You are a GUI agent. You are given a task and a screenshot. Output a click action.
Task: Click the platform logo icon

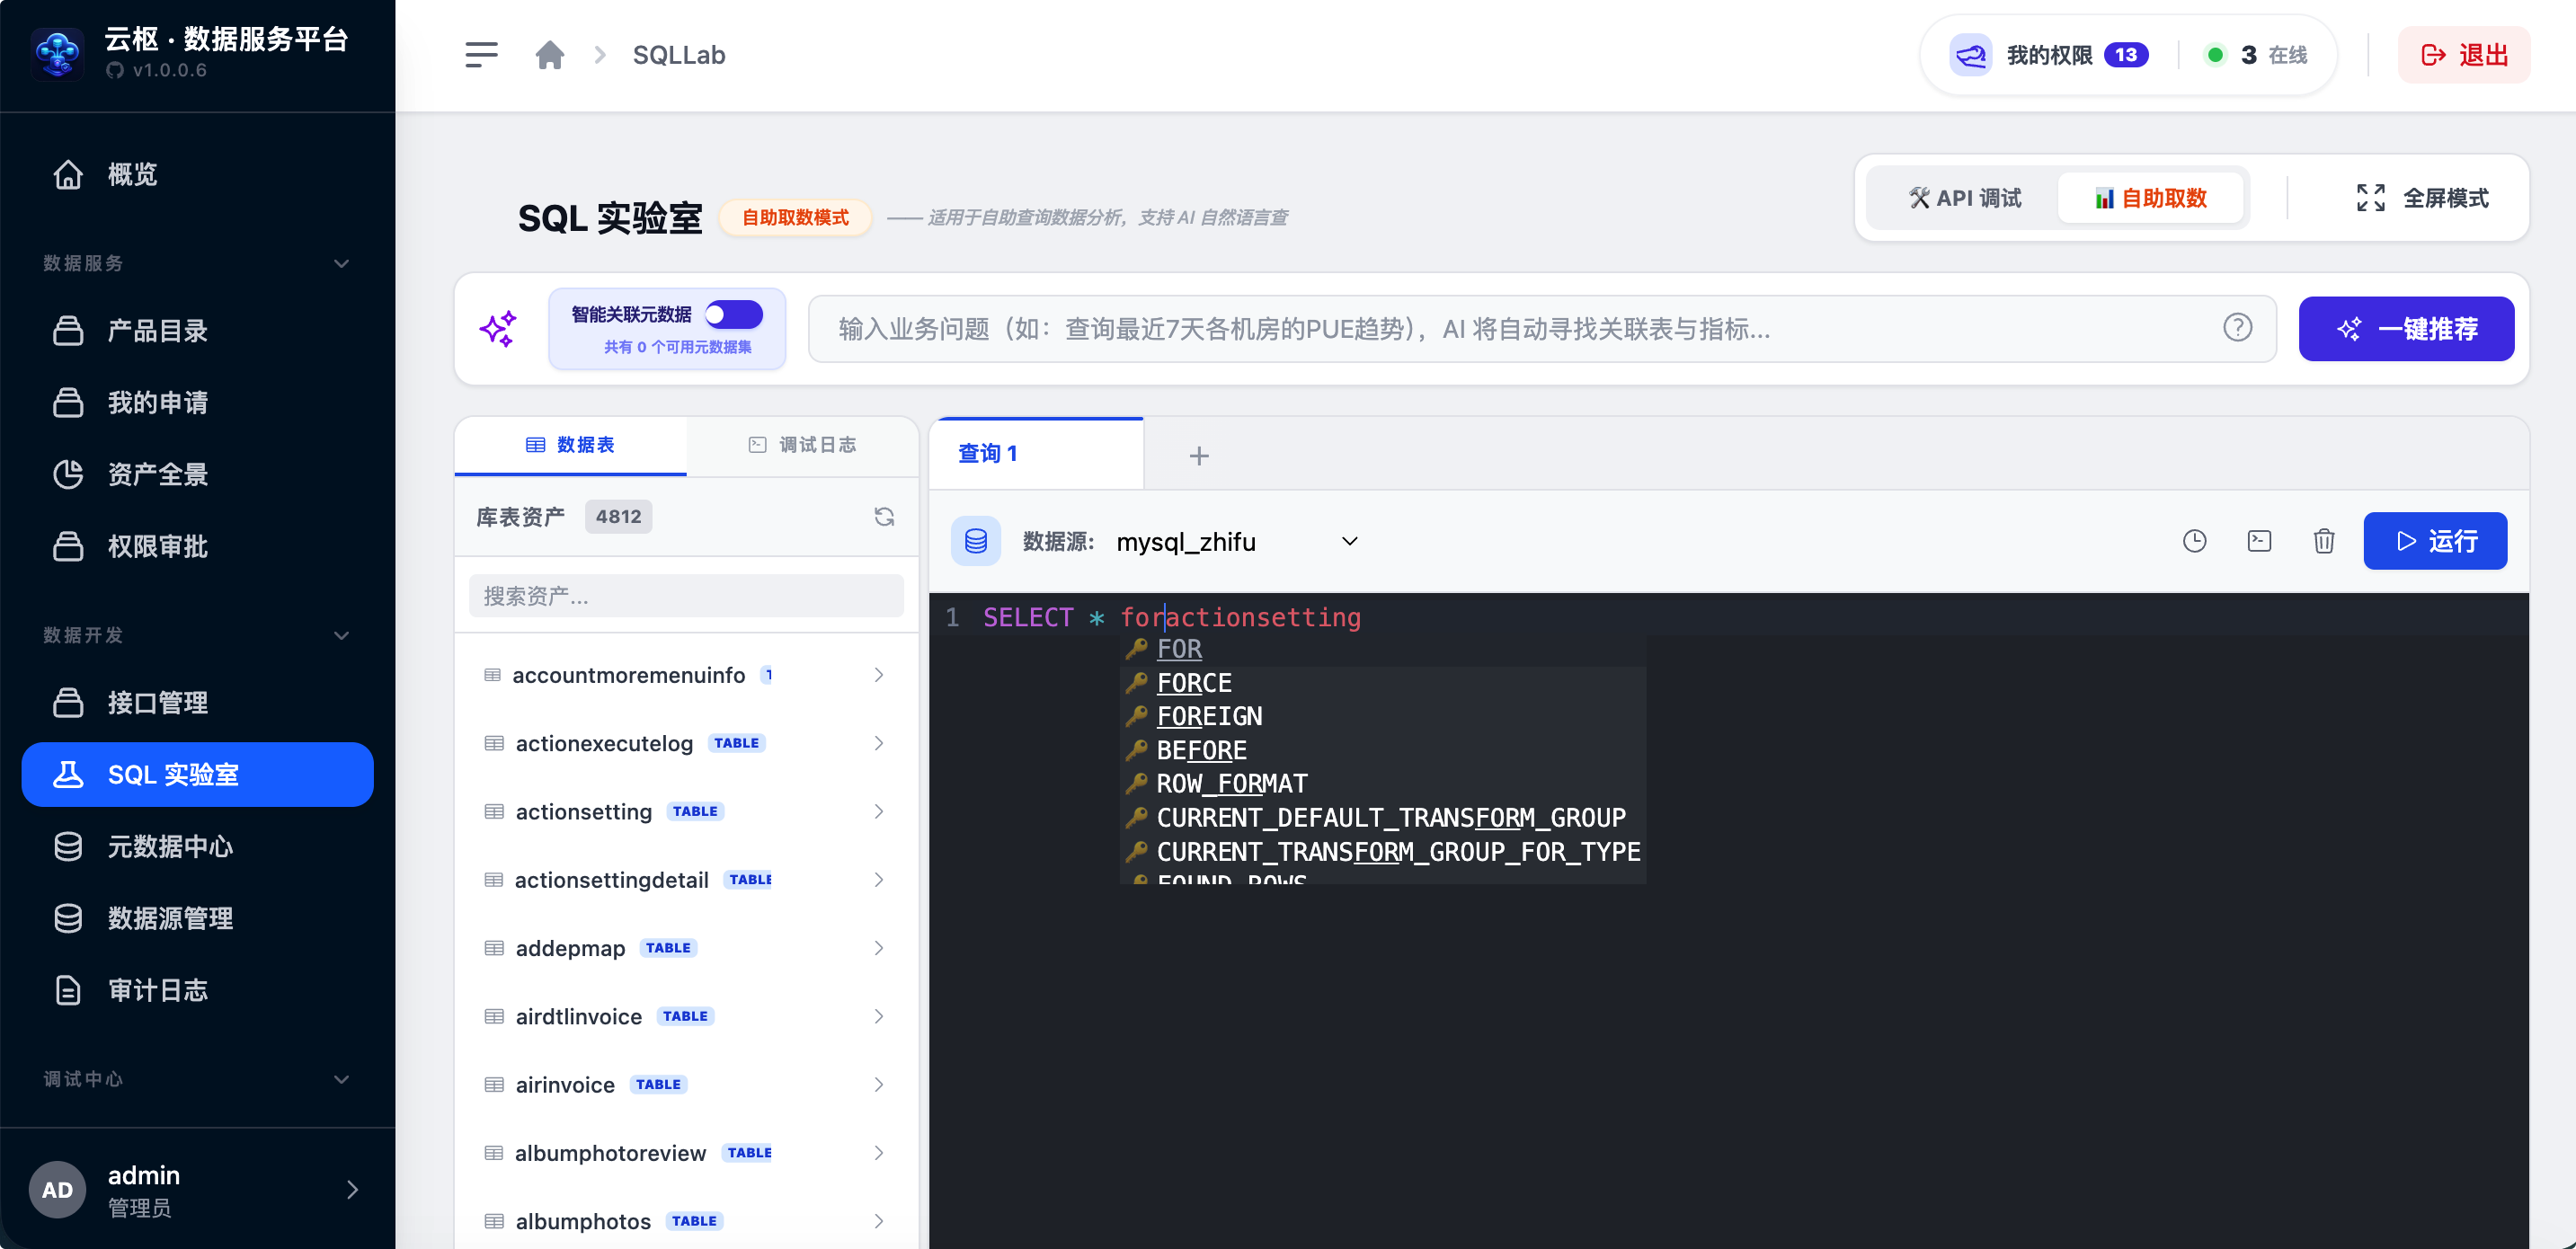coord(57,53)
